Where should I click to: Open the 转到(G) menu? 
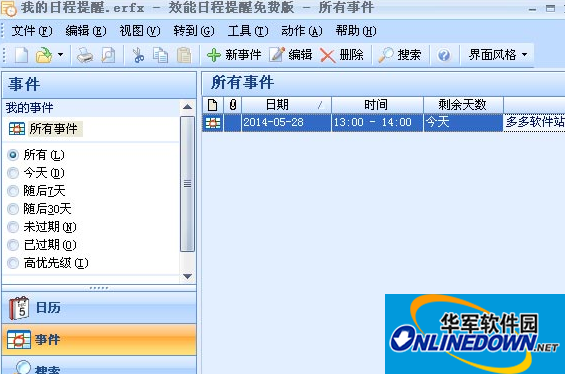[x=194, y=31]
